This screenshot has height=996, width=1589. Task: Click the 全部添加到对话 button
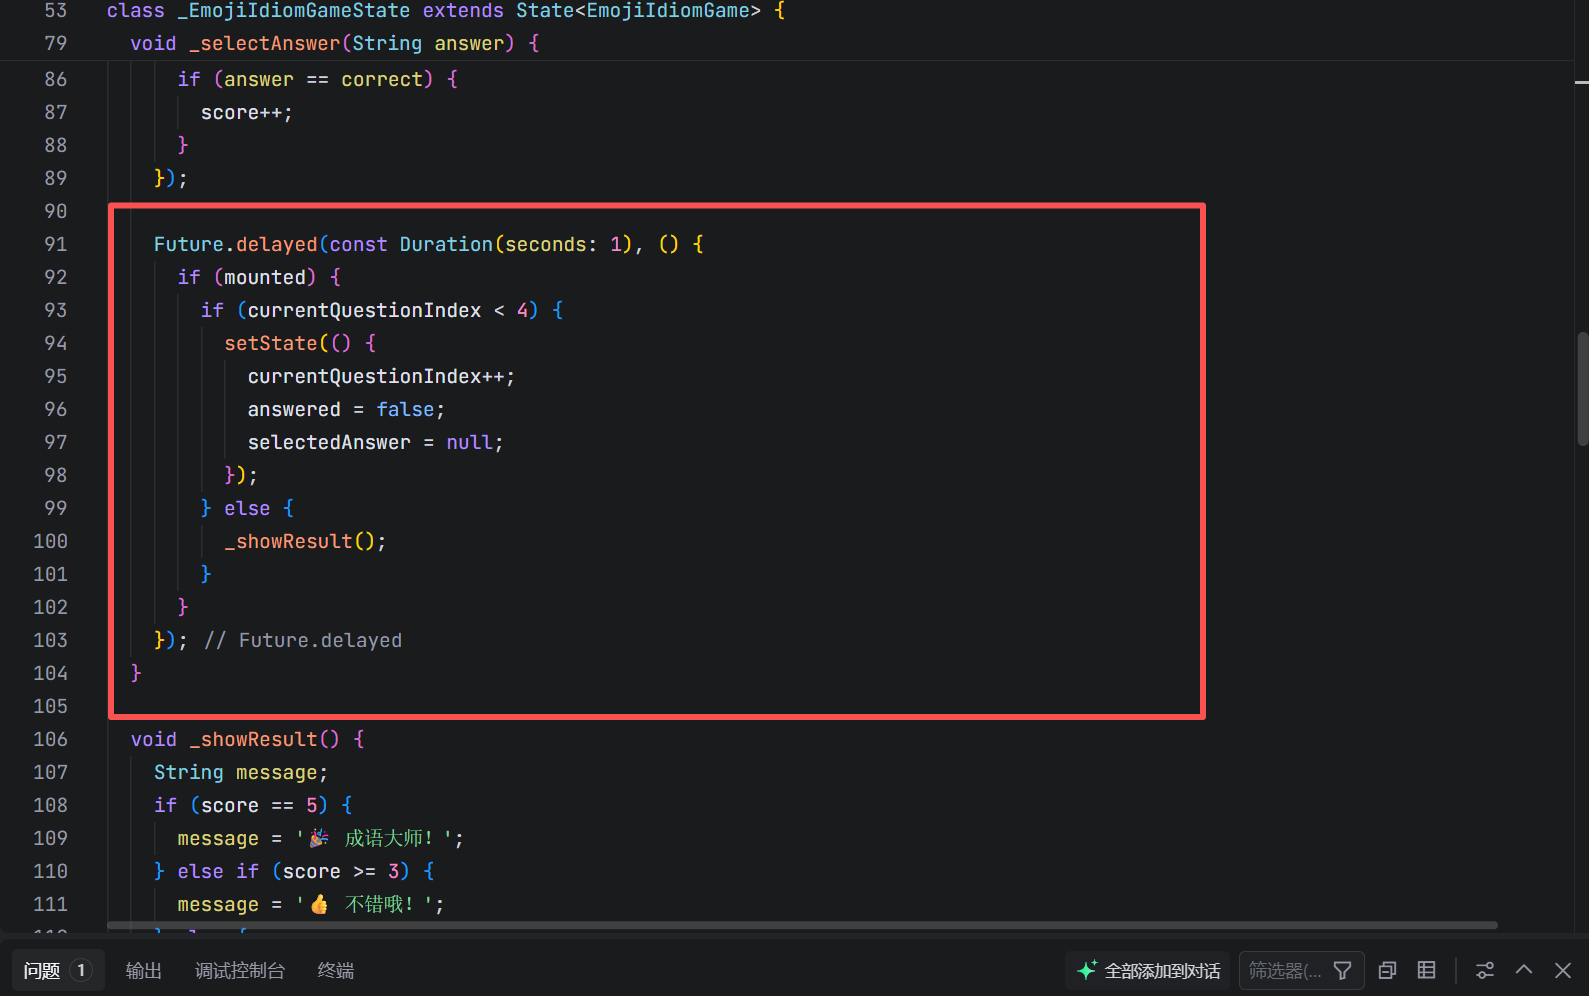pyautogui.click(x=1148, y=971)
